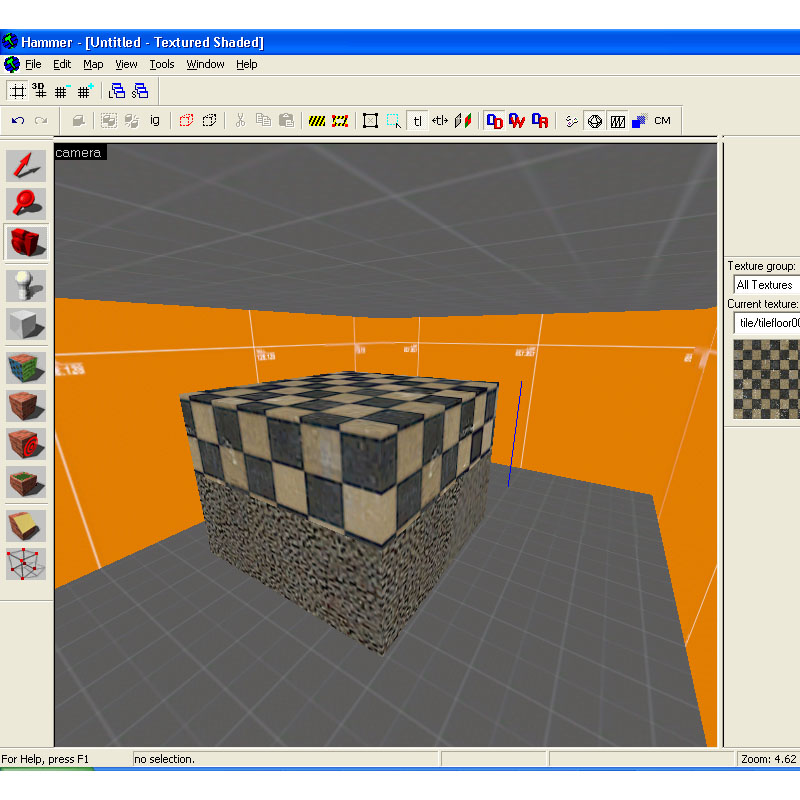Open the camera view type label
Image resolution: width=800 pixels, height=800 pixels.
[79, 152]
